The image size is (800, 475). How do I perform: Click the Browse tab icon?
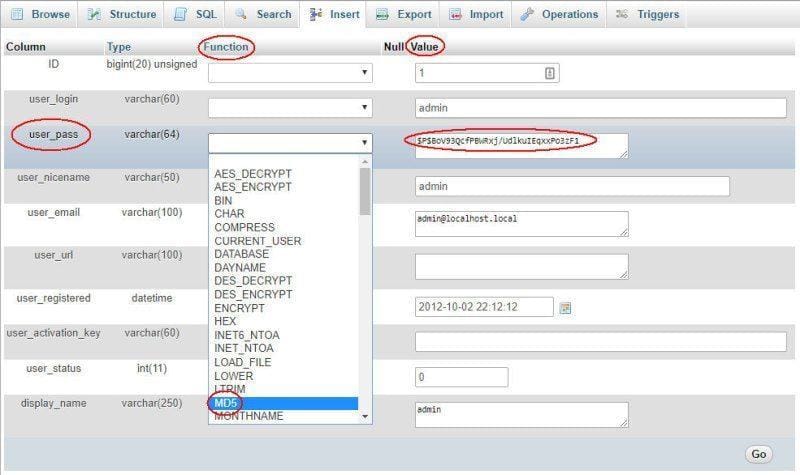17,14
